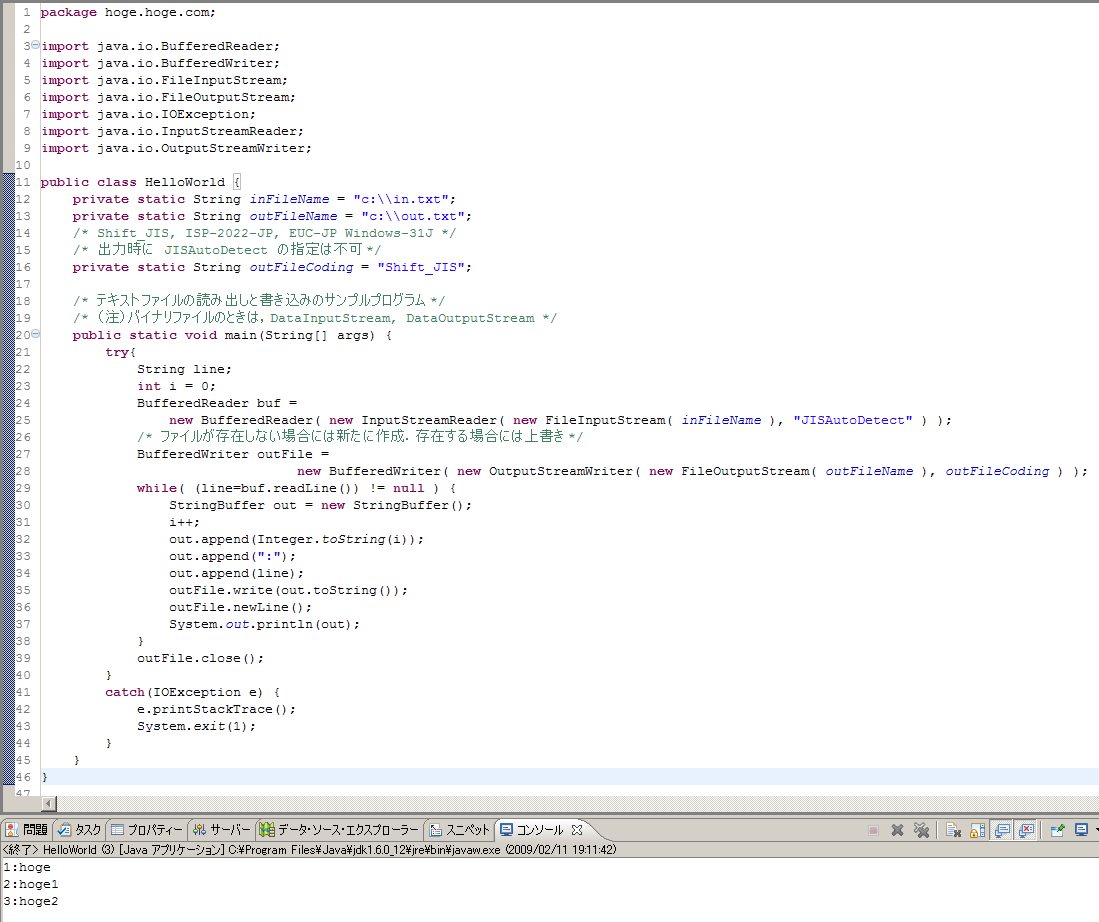
Task: Click the "Shift_JIS" string literal
Action: click(x=421, y=267)
